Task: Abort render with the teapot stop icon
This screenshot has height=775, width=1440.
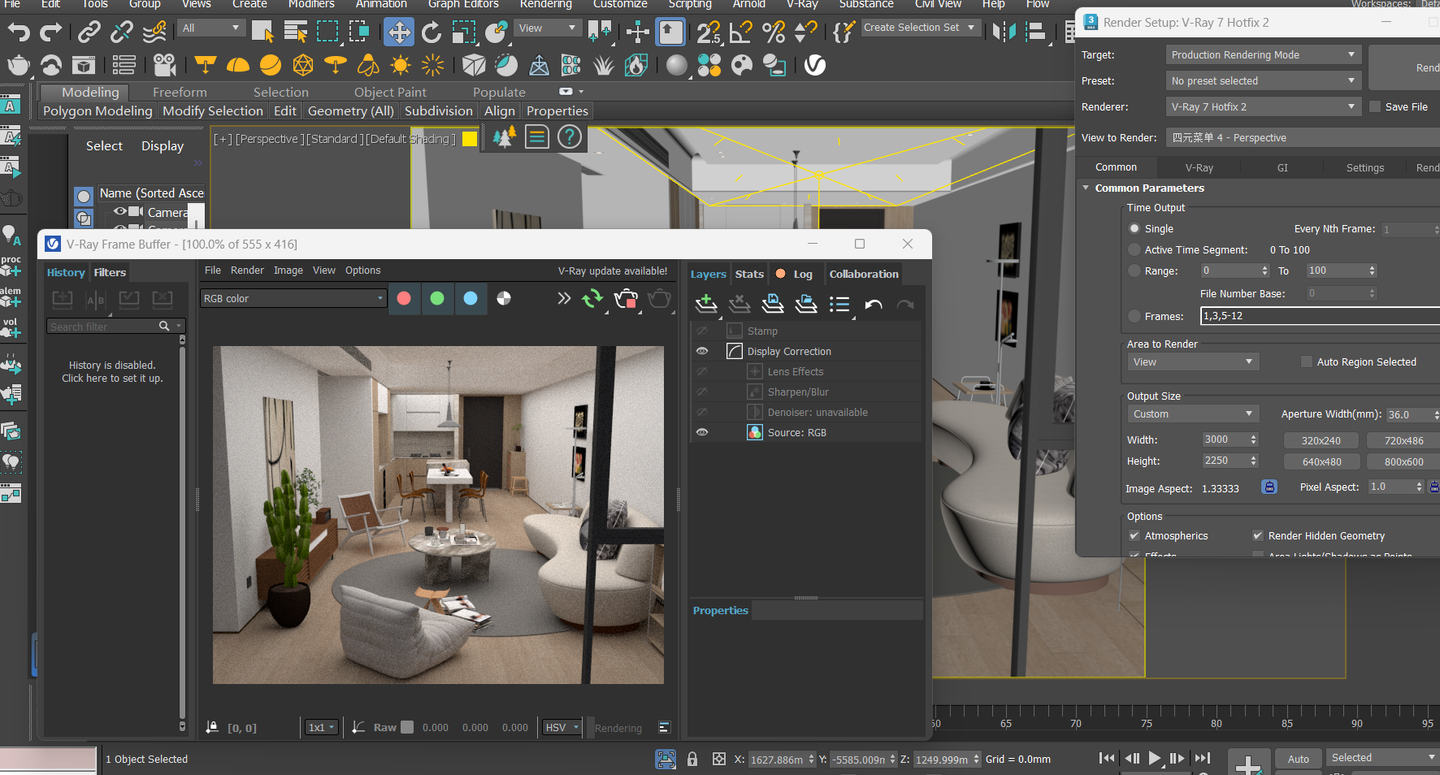Action: (626, 298)
